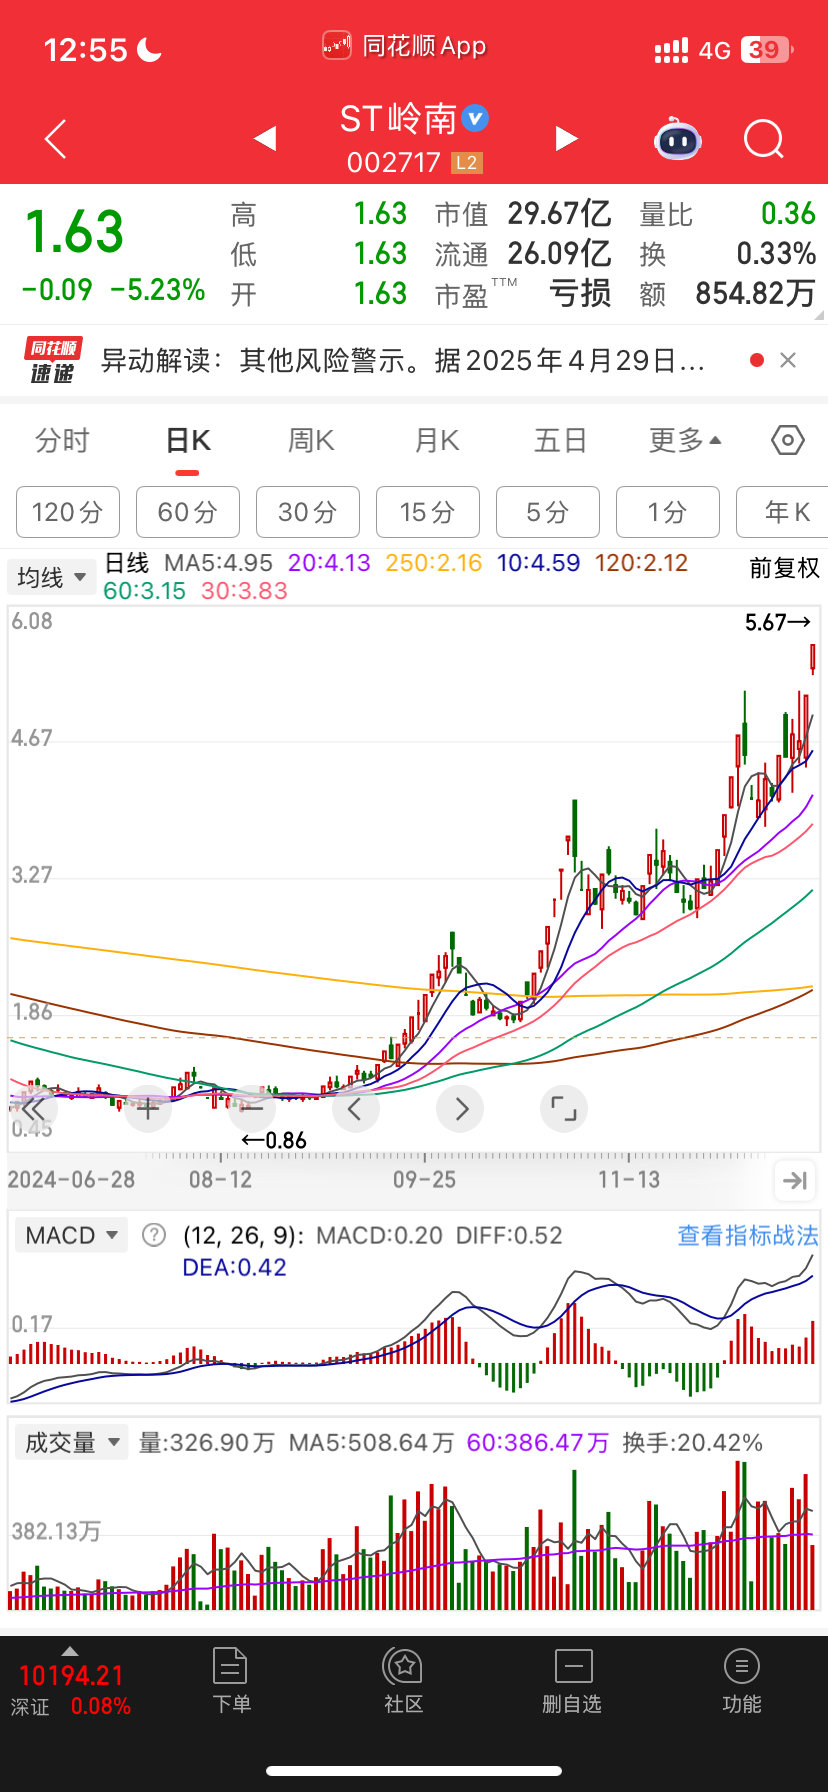The width and height of the screenshot is (828, 1792).
Task: Select 15分 period button
Action: click(428, 512)
